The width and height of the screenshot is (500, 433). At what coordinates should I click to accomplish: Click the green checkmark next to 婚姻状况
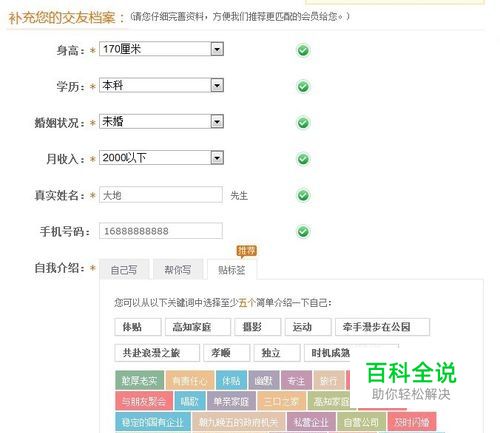click(x=303, y=123)
